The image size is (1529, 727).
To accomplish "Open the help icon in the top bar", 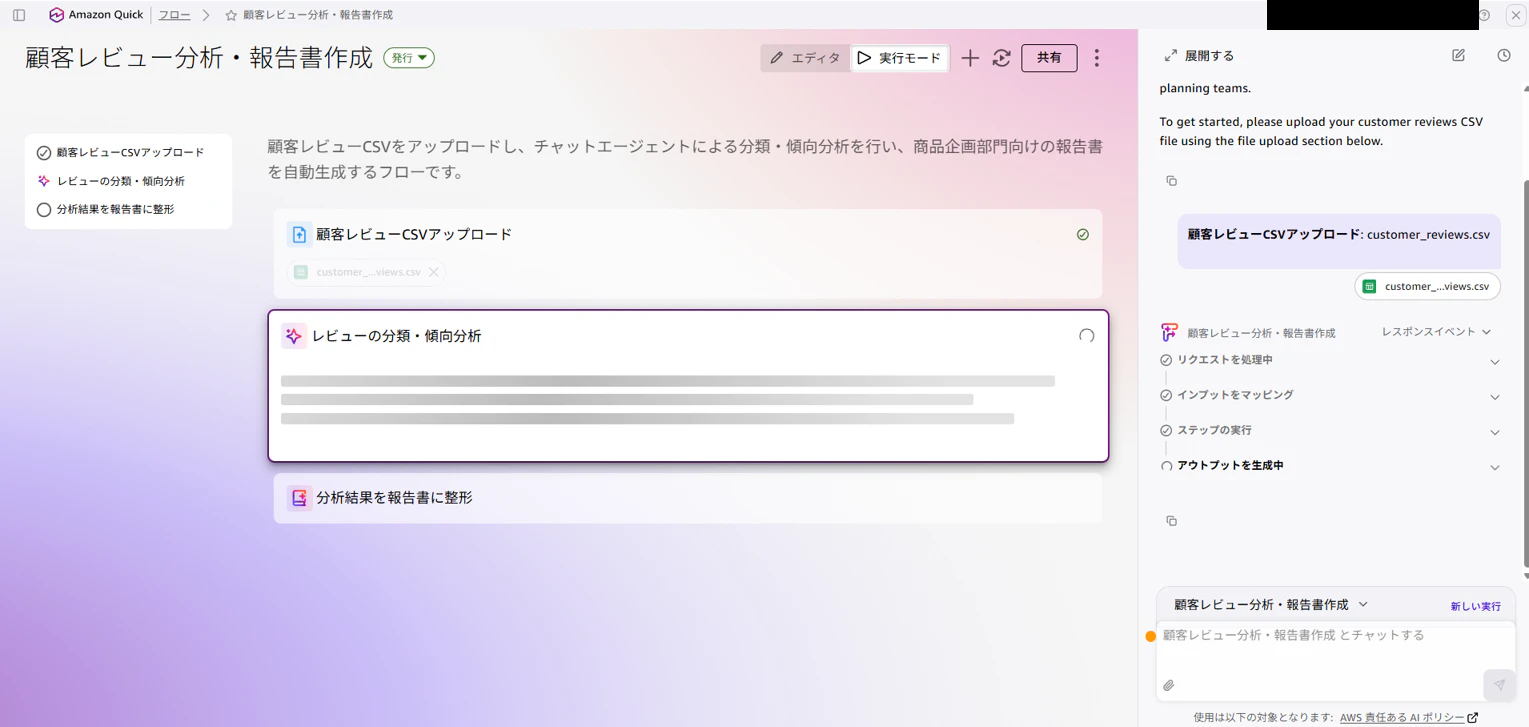I will point(1484,15).
